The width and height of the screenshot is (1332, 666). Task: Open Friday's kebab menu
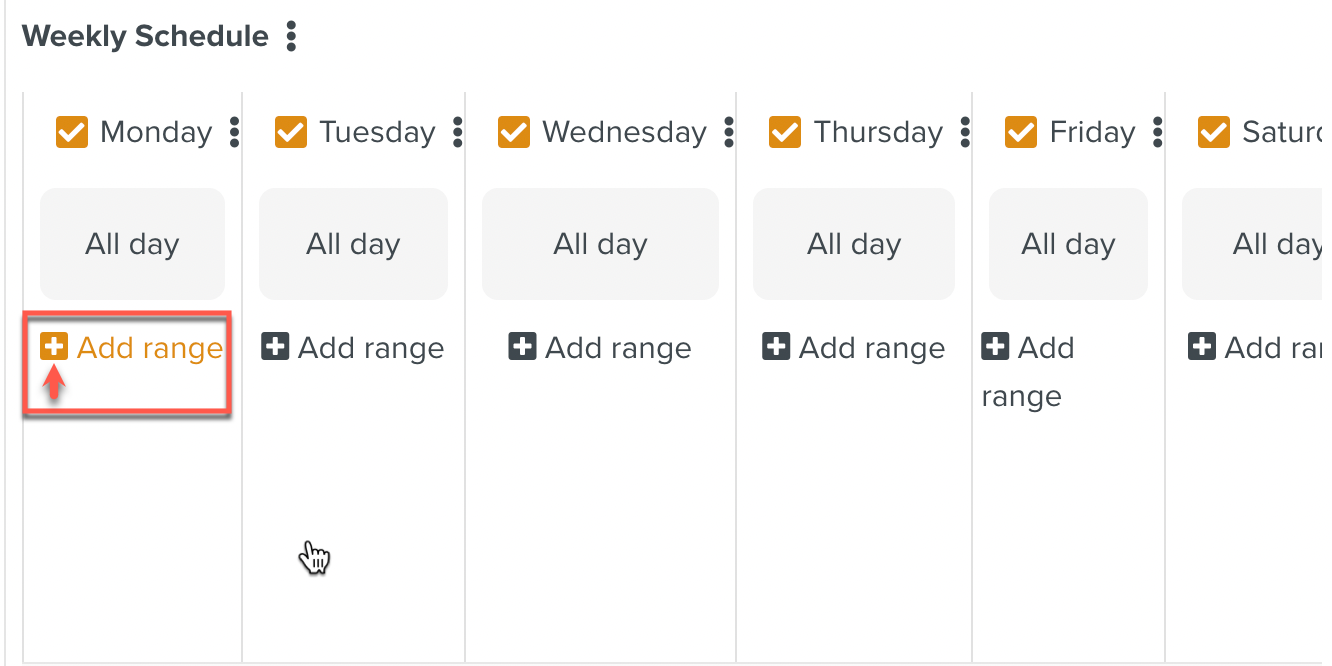[x=1158, y=132]
